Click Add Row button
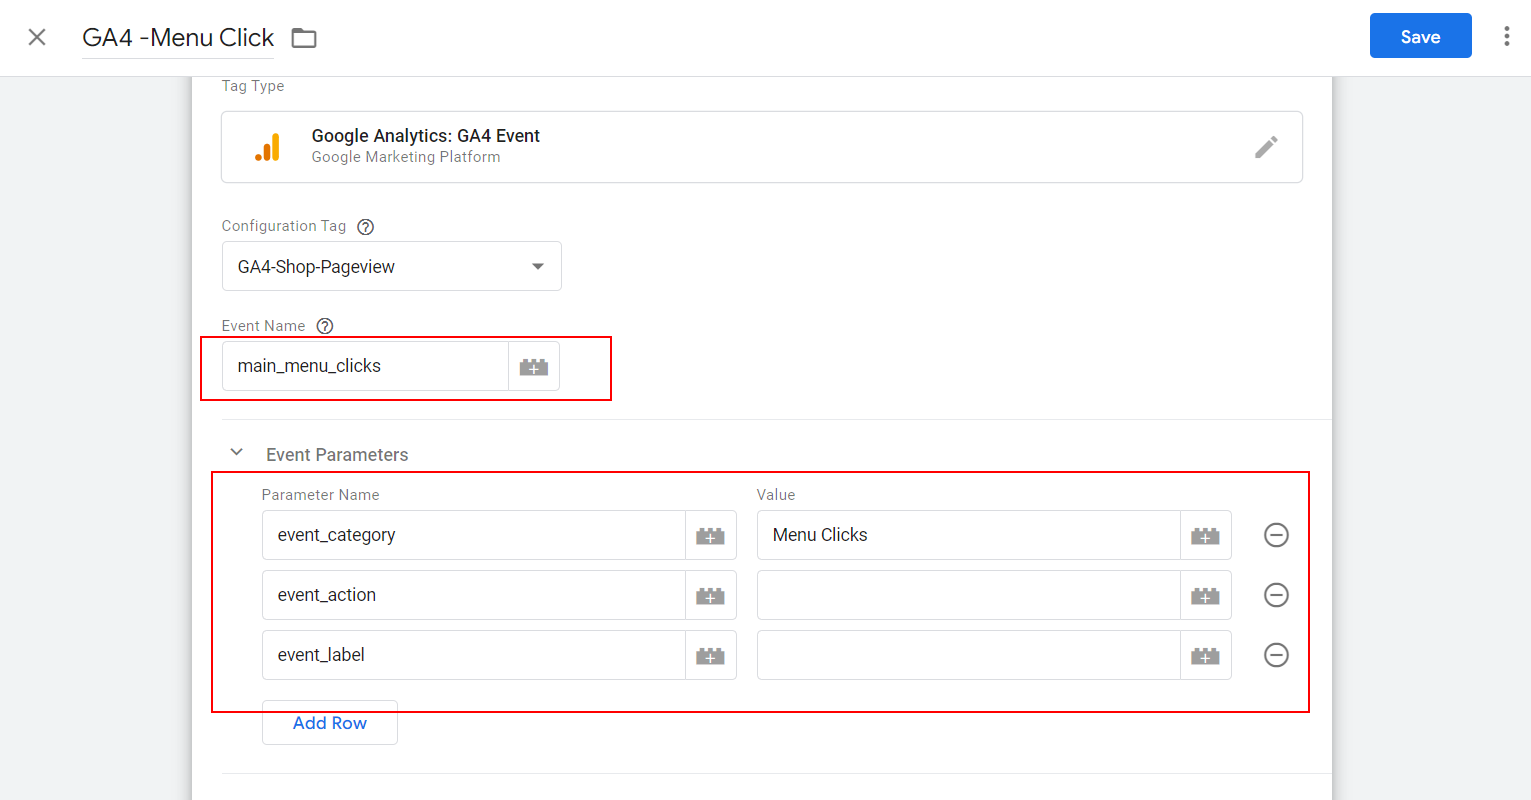Viewport: 1531px width, 800px height. pyautogui.click(x=330, y=723)
